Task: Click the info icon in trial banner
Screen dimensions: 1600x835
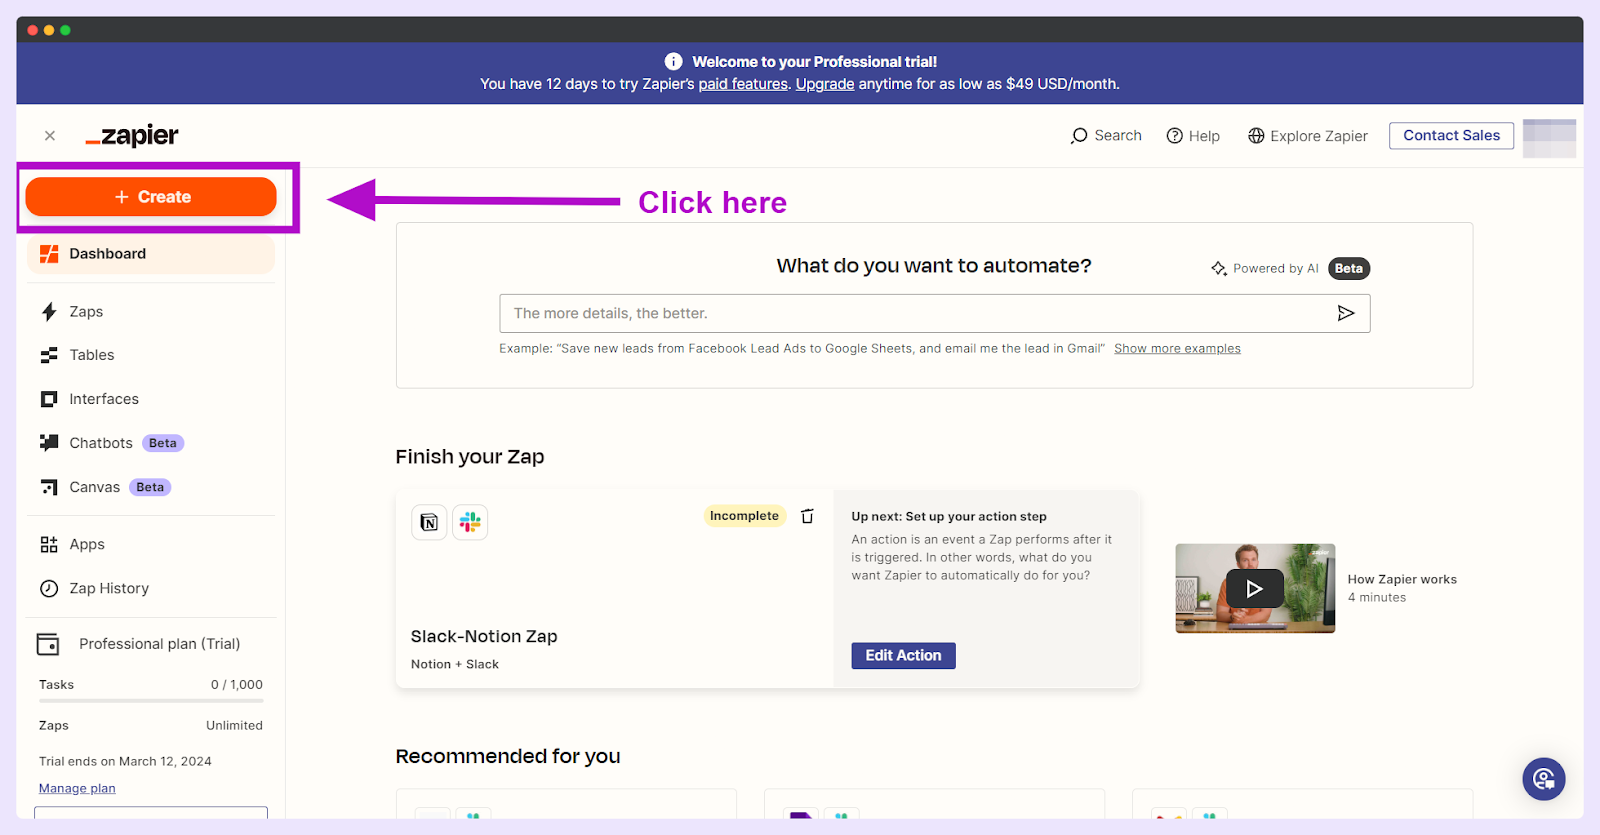Action: point(673,61)
